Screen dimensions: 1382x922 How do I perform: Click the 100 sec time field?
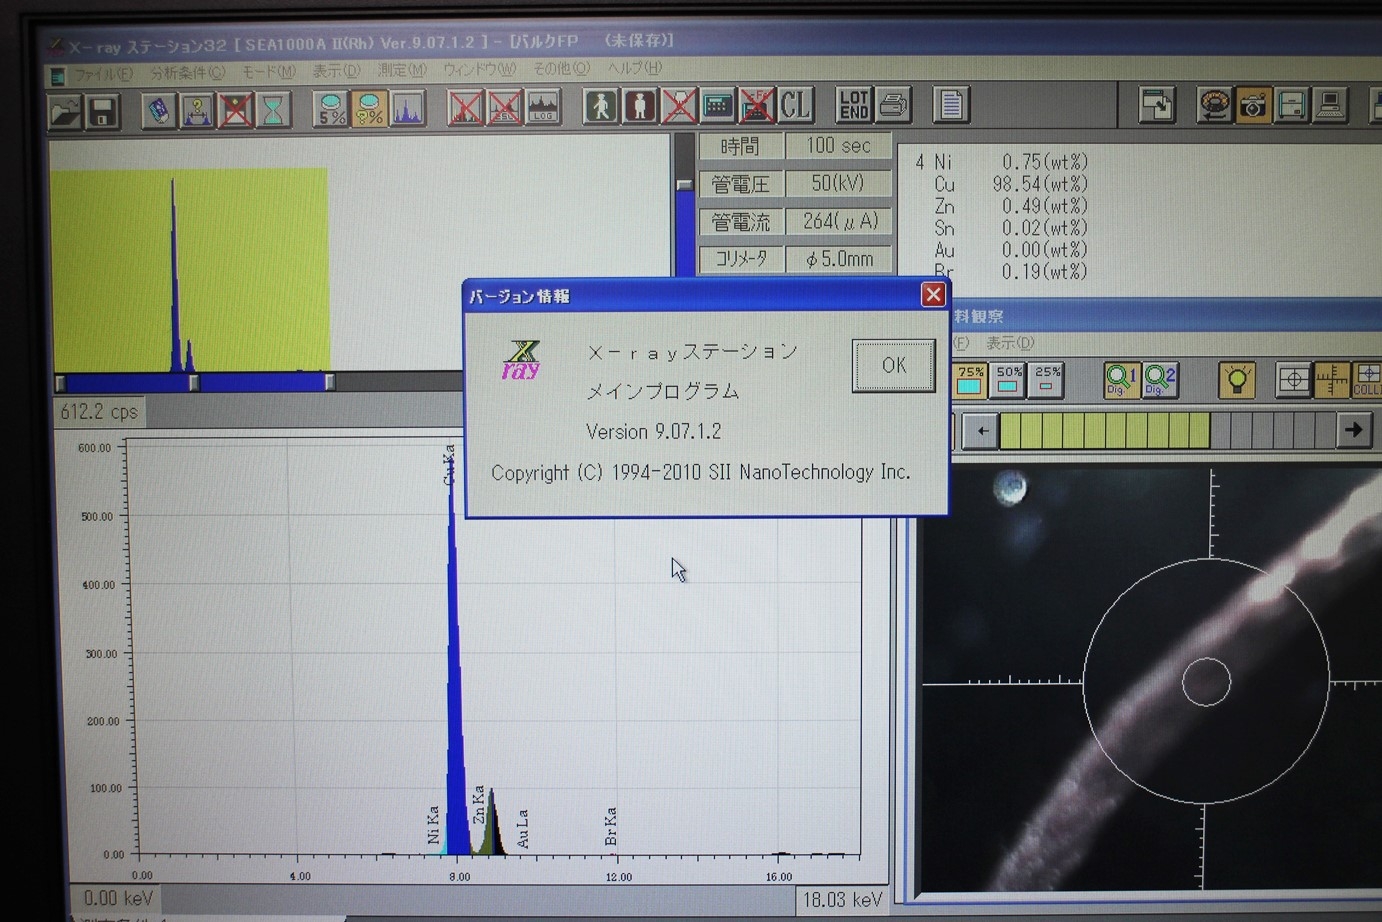click(x=838, y=146)
